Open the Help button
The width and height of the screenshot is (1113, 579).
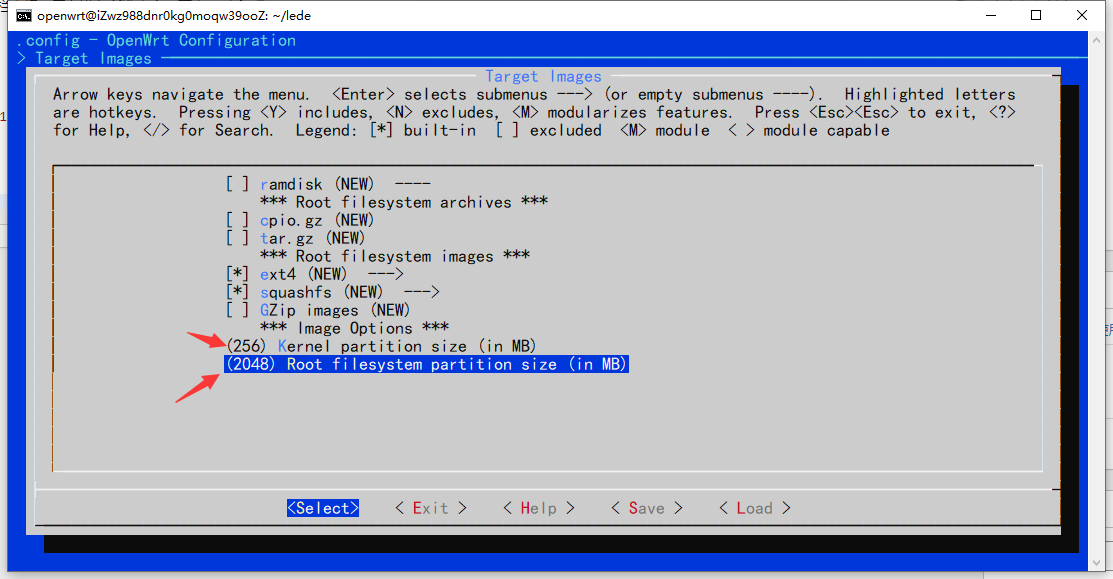point(538,508)
